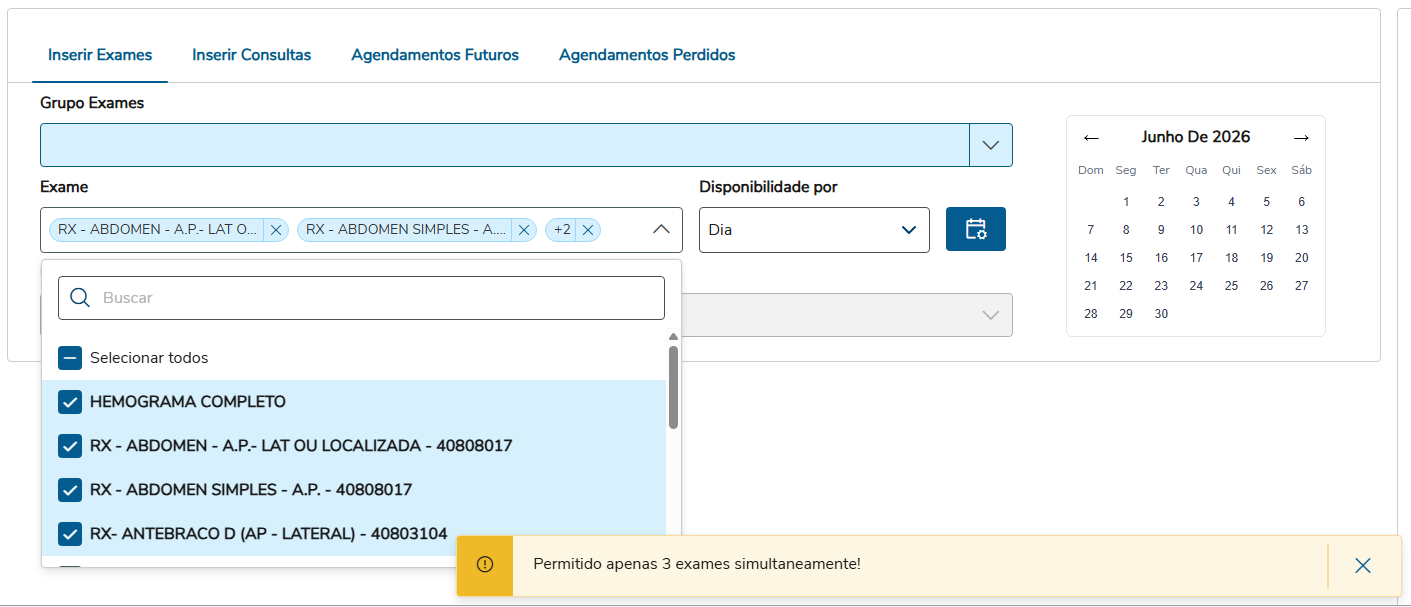This screenshot has height=607, width=1411.
Task: Go to next month in calendar
Action: pos(1301,137)
